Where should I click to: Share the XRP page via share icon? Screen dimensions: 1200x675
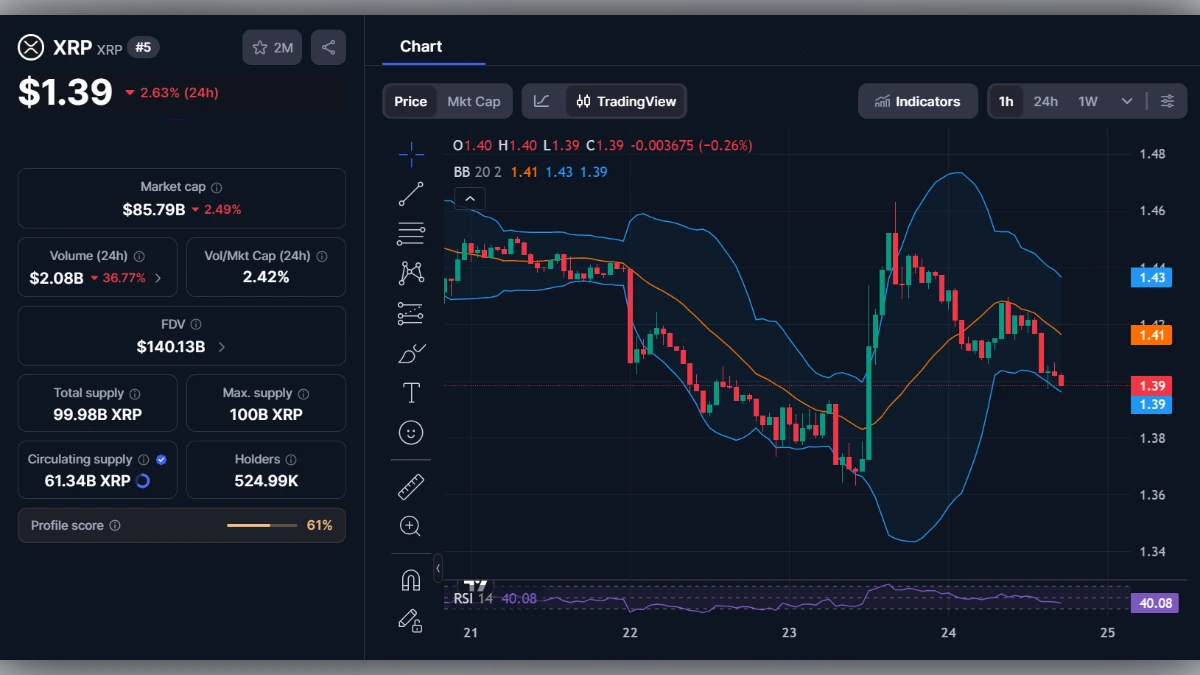tap(328, 47)
